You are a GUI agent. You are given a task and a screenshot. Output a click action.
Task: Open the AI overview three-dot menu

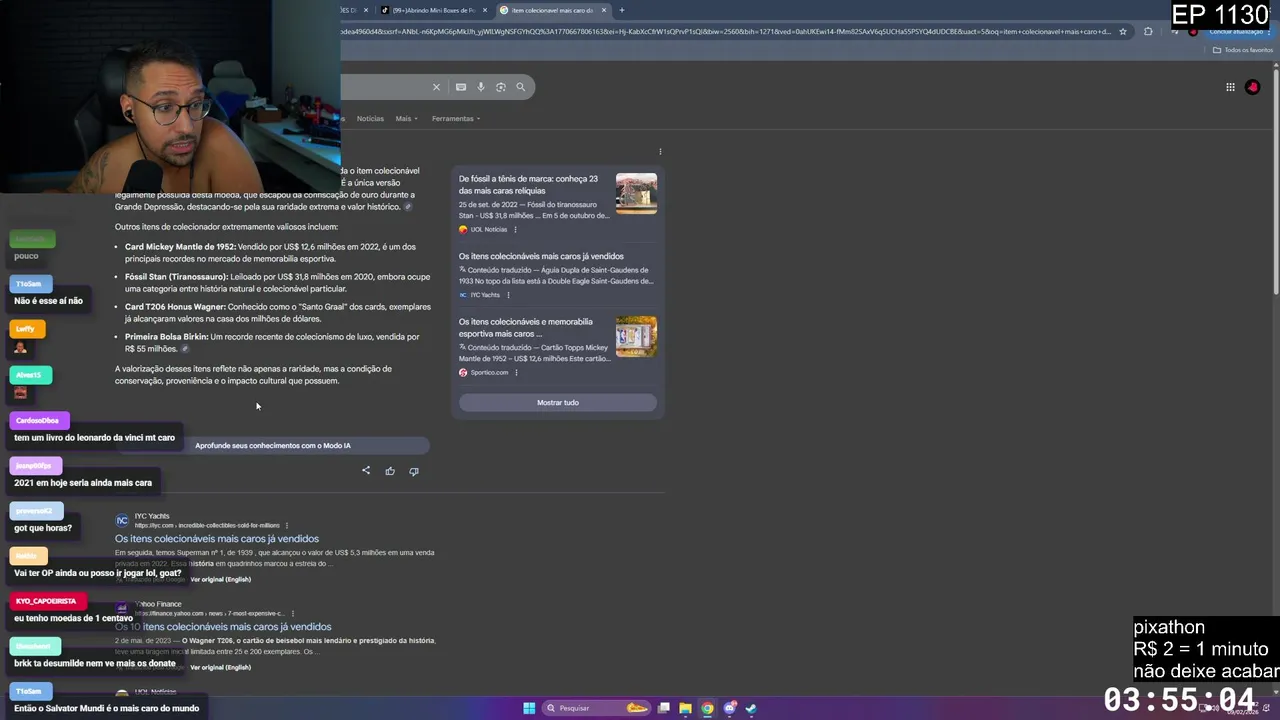click(660, 152)
